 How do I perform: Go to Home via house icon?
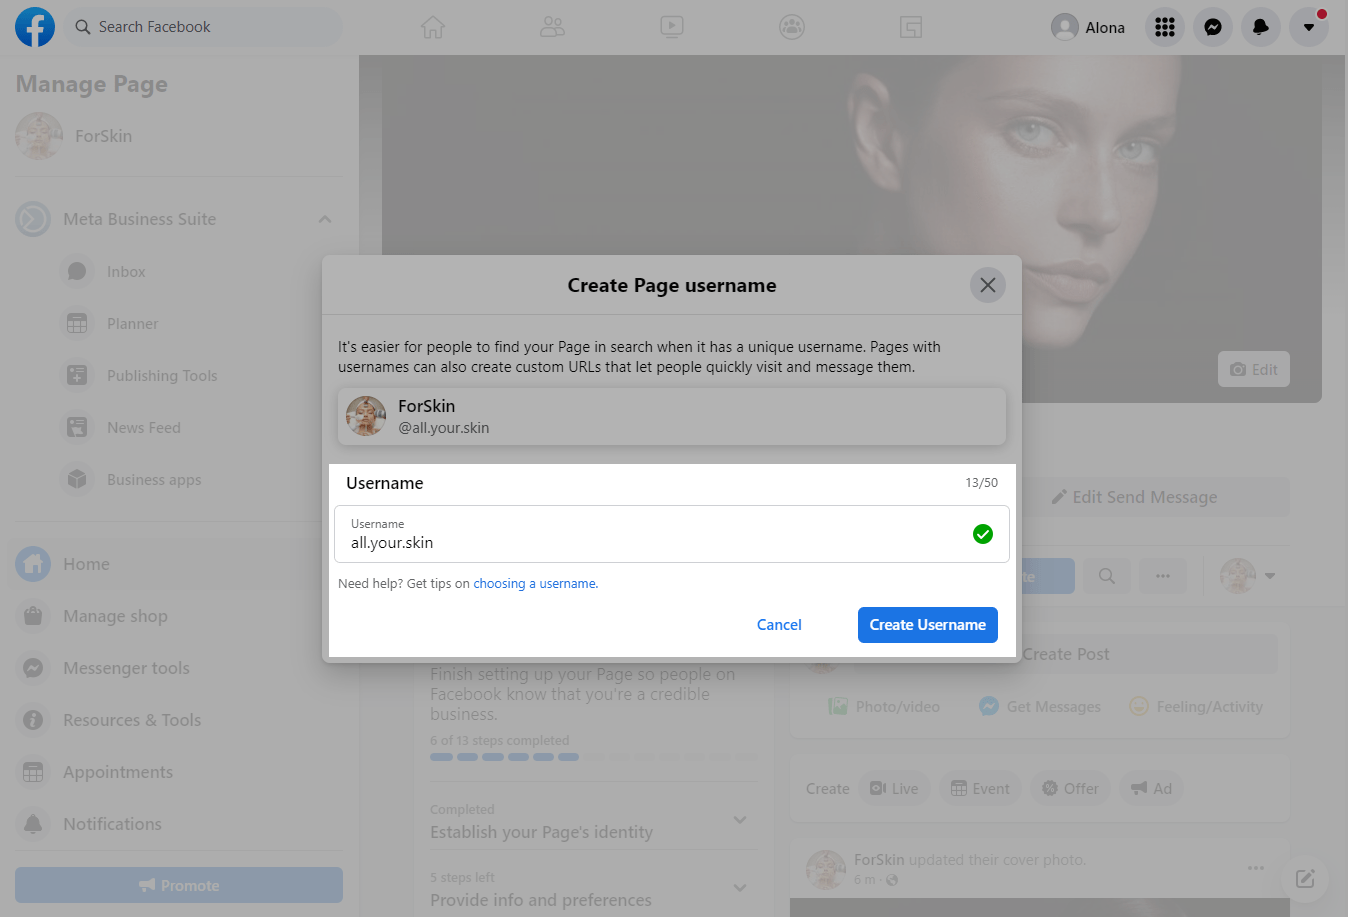(x=432, y=27)
